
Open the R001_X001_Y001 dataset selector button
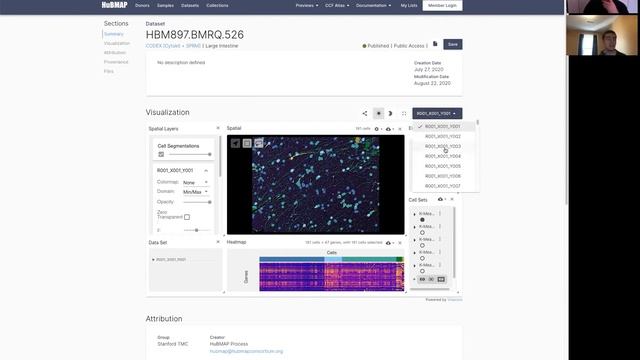click(x=437, y=113)
